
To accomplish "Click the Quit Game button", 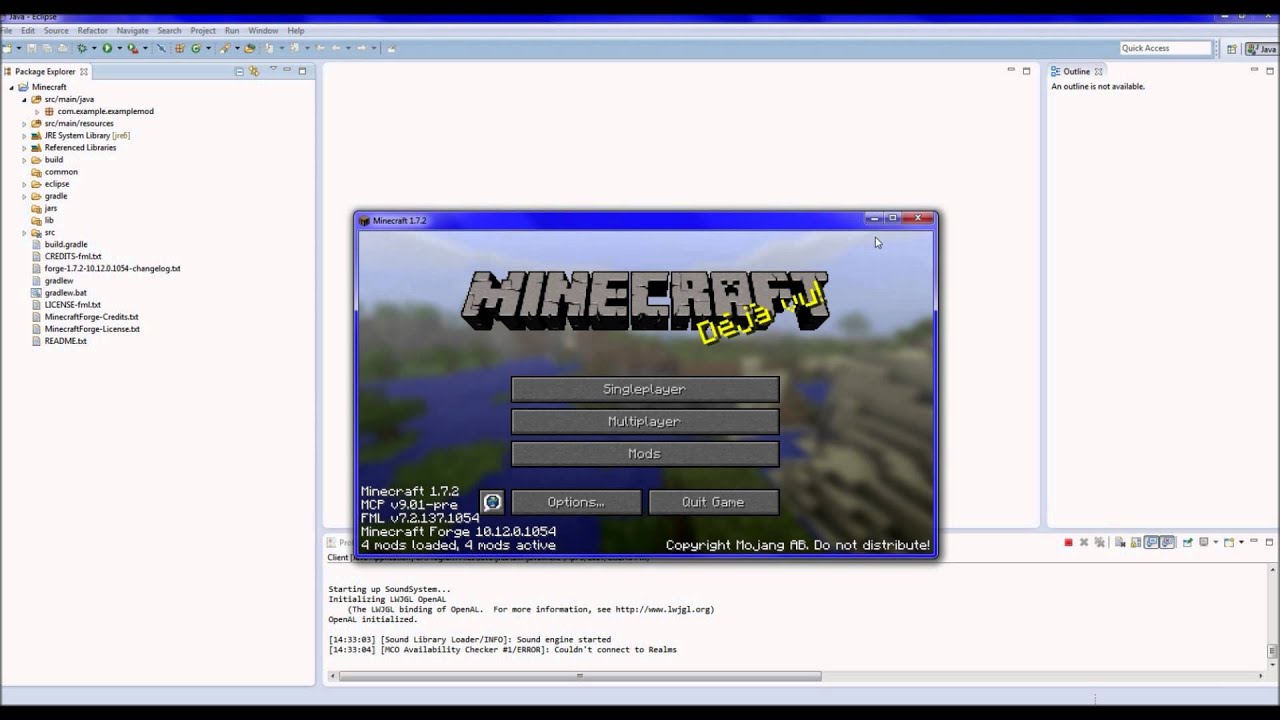I will pyautogui.click(x=713, y=502).
